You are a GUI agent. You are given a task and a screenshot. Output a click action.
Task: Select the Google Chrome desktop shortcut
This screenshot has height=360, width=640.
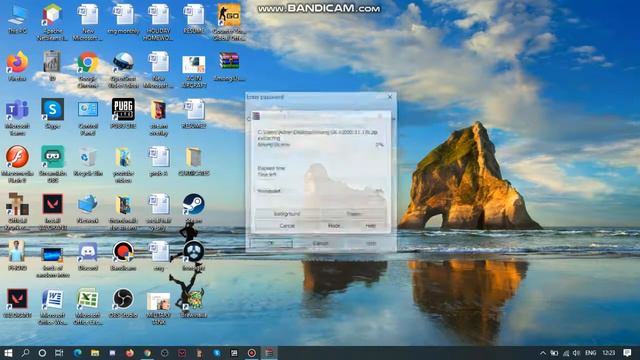[x=87, y=69]
